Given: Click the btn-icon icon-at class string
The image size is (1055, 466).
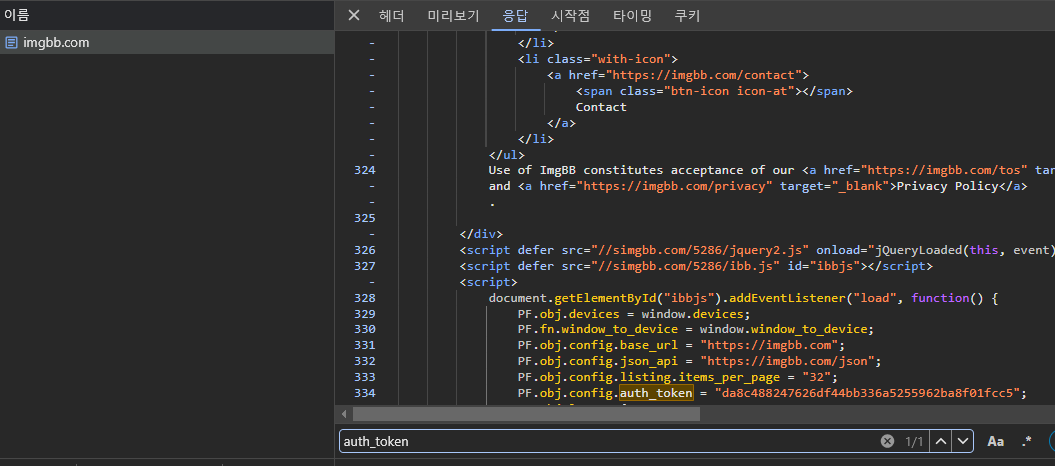Looking at the screenshot, I should click(x=728, y=91).
